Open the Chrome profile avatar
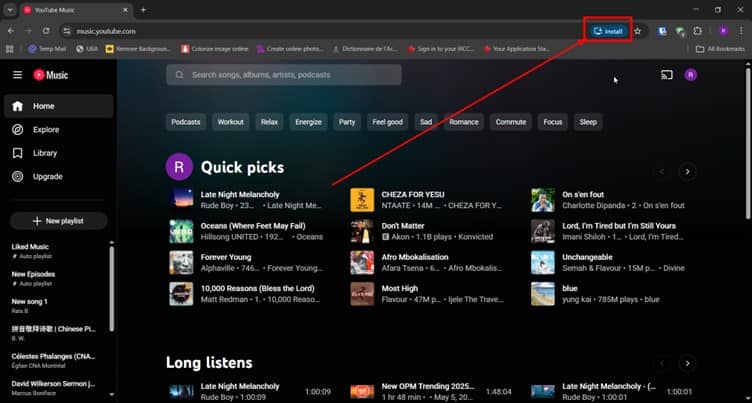Image resolution: width=752 pixels, height=403 pixels. pos(724,31)
